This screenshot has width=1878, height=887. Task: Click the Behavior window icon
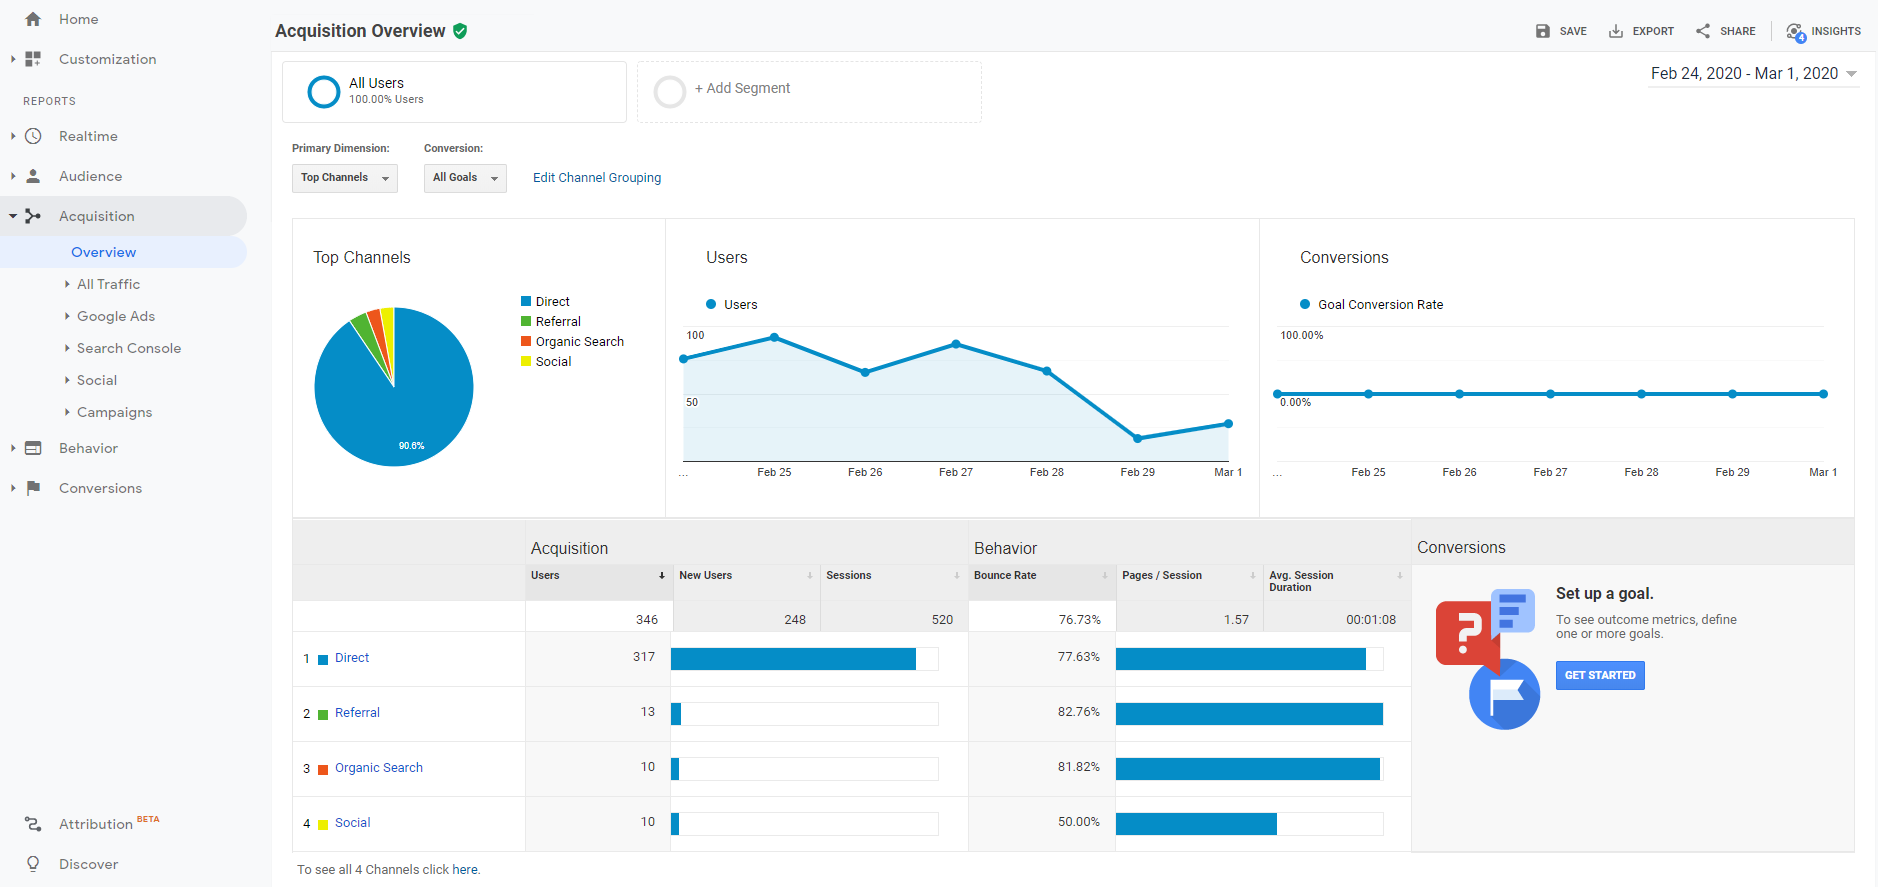tap(33, 448)
